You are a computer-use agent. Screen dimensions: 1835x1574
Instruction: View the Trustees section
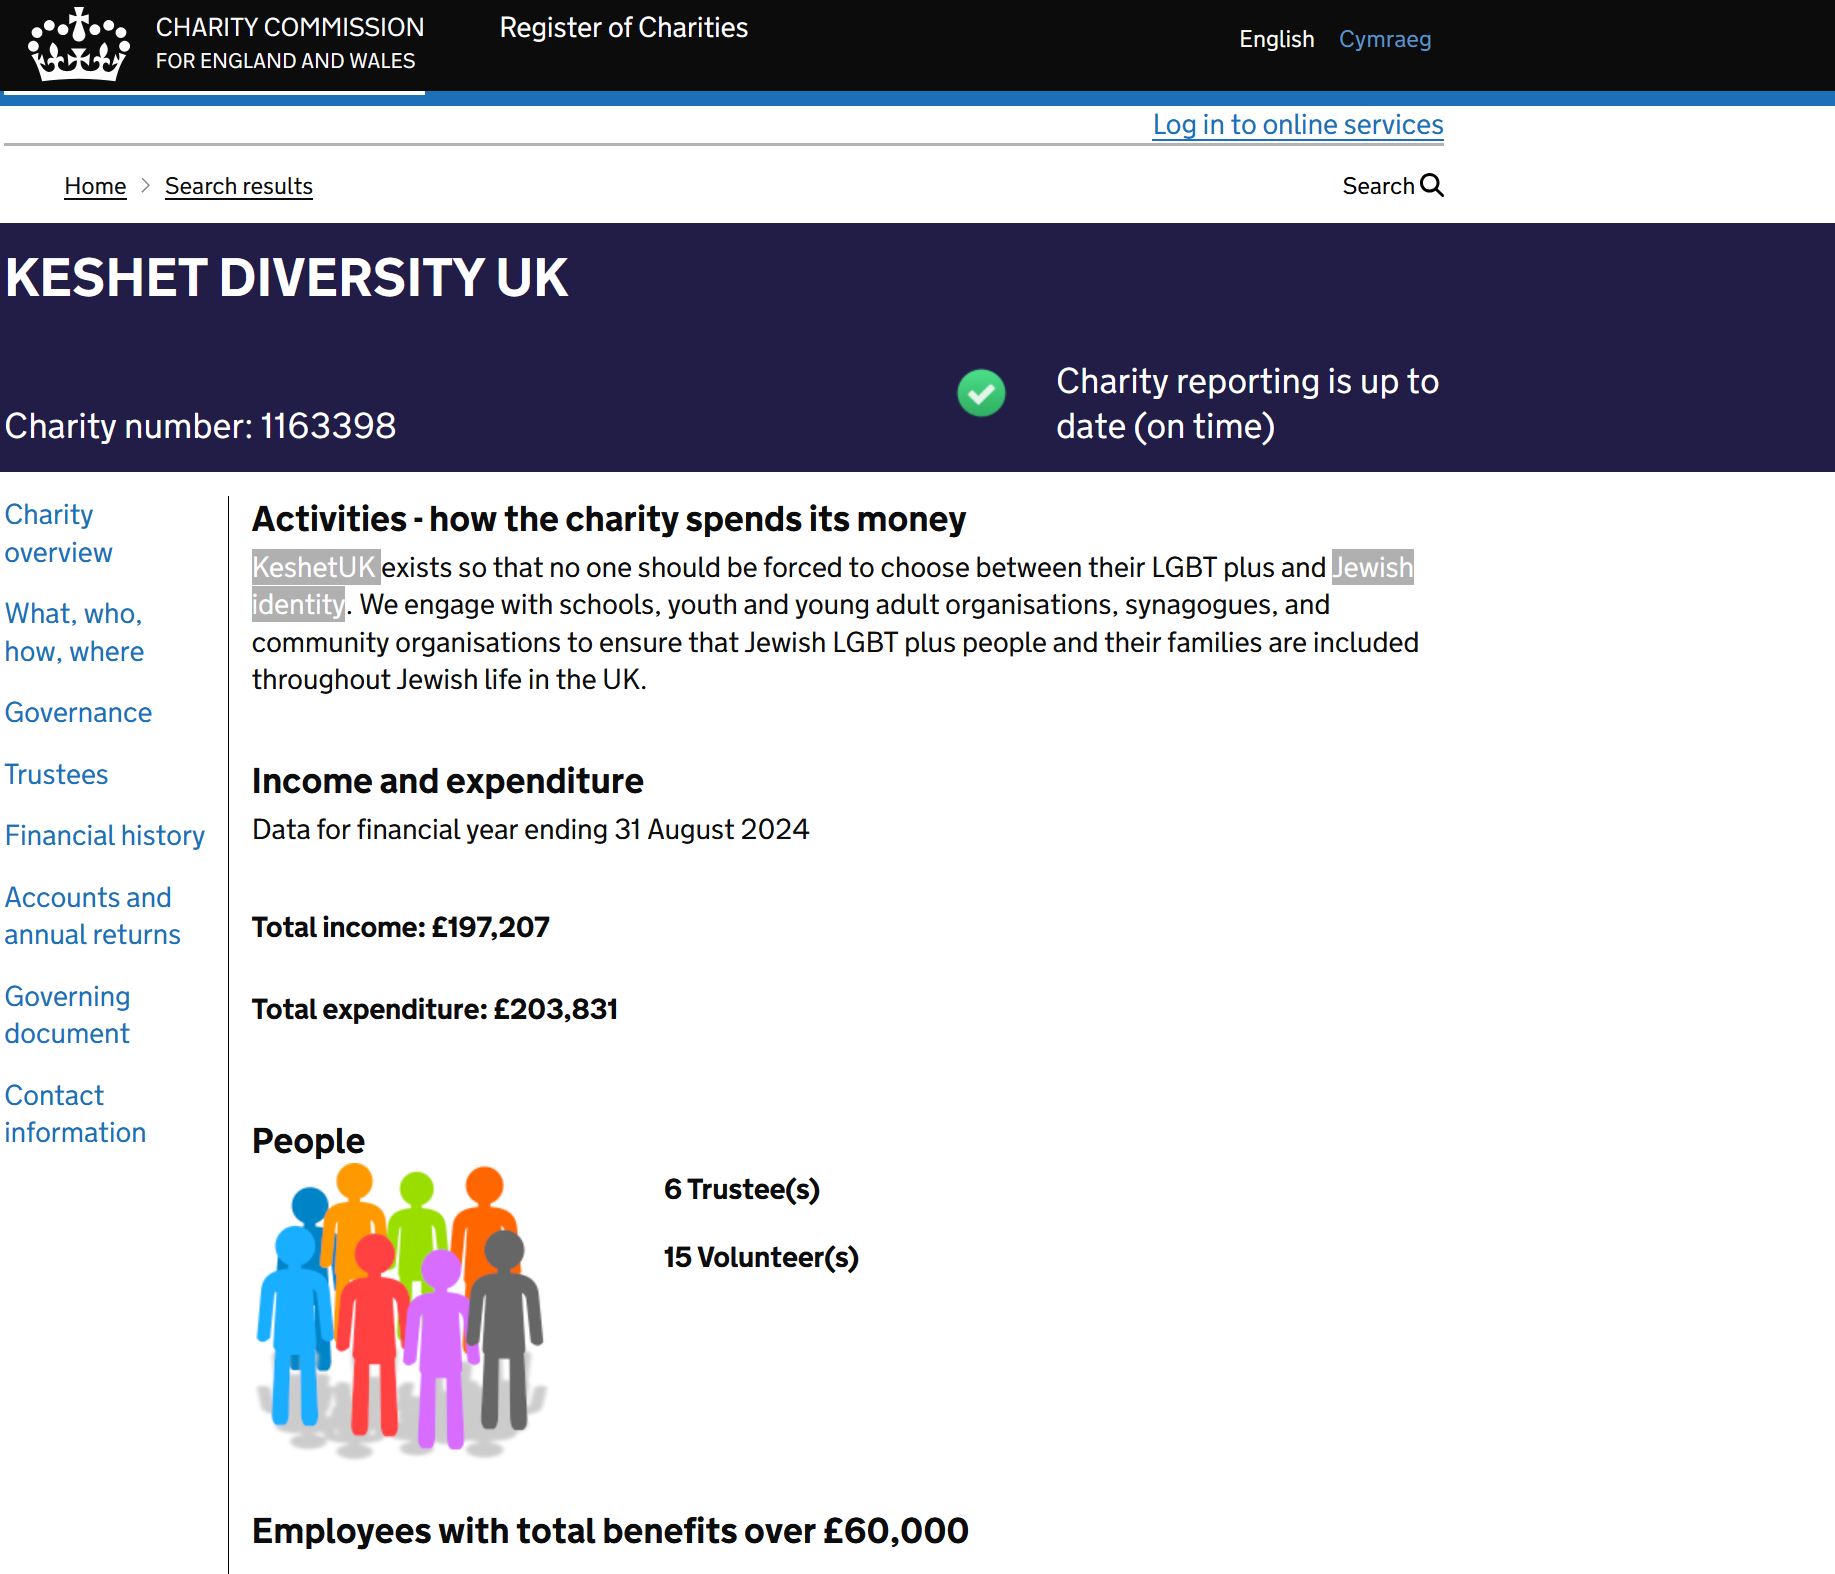tap(57, 774)
